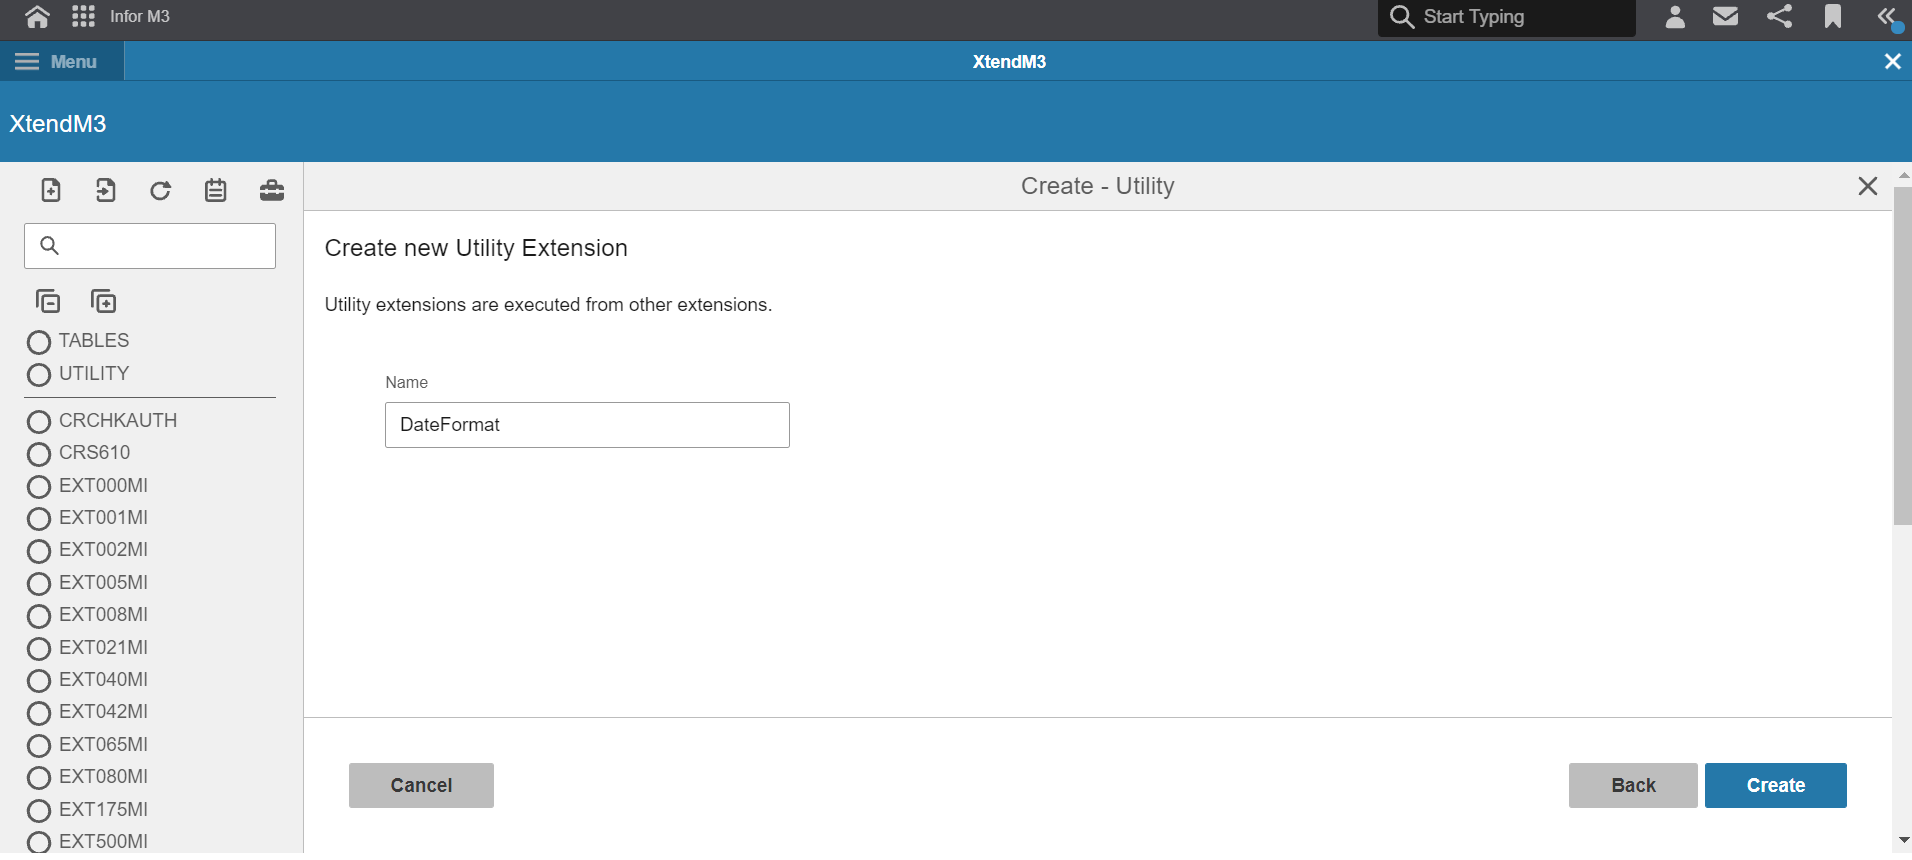Collapse all tree nodes icon
This screenshot has height=860, width=1912.
[x=48, y=301]
